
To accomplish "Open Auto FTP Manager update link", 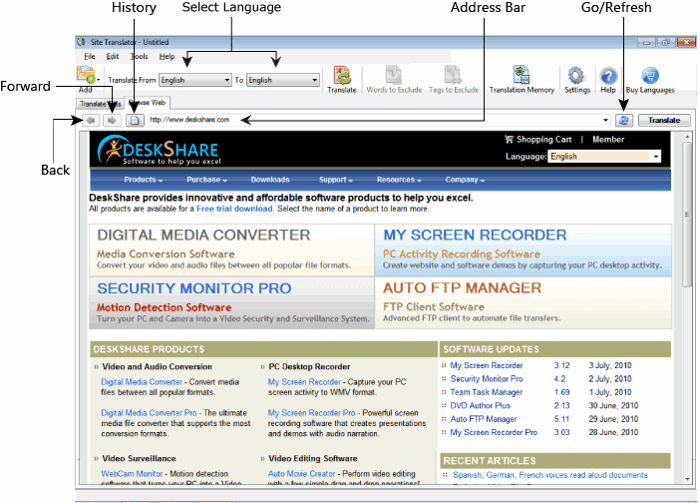I will [483, 419].
